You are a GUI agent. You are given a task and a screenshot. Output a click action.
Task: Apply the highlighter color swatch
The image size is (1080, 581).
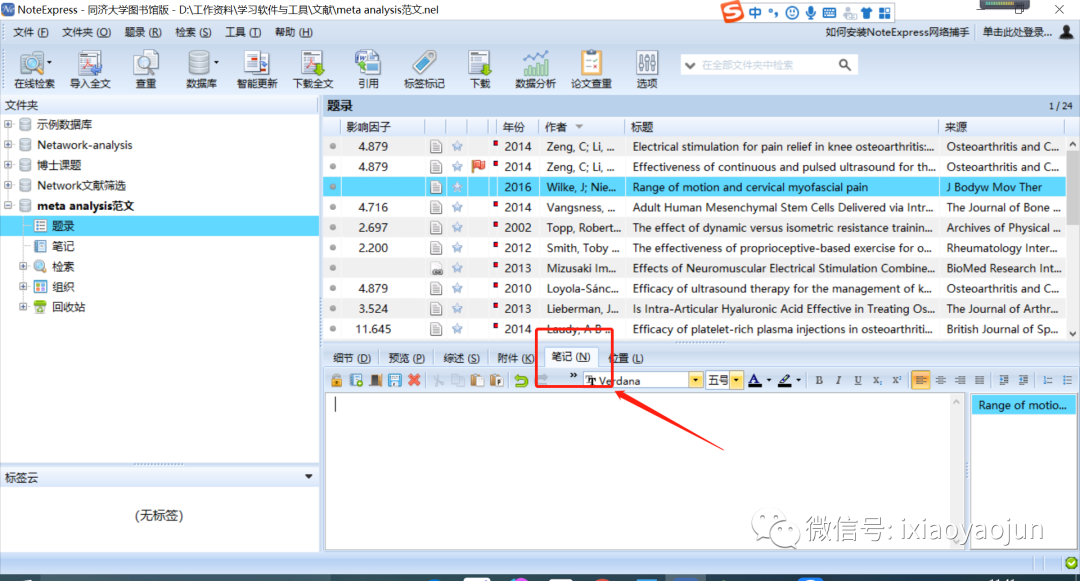[785, 380]
